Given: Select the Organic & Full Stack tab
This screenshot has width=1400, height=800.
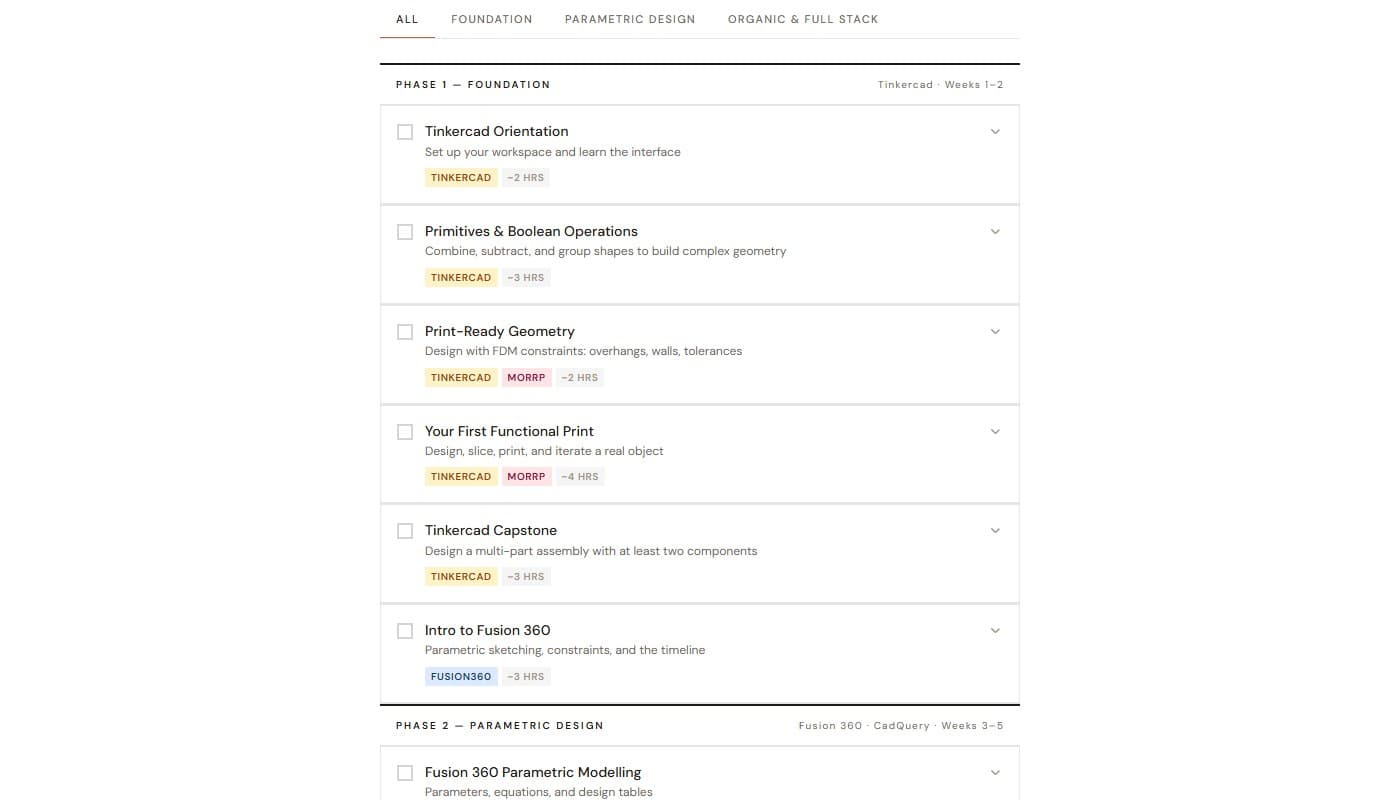Looking at the screenshot, I should (x=803, y=19).
